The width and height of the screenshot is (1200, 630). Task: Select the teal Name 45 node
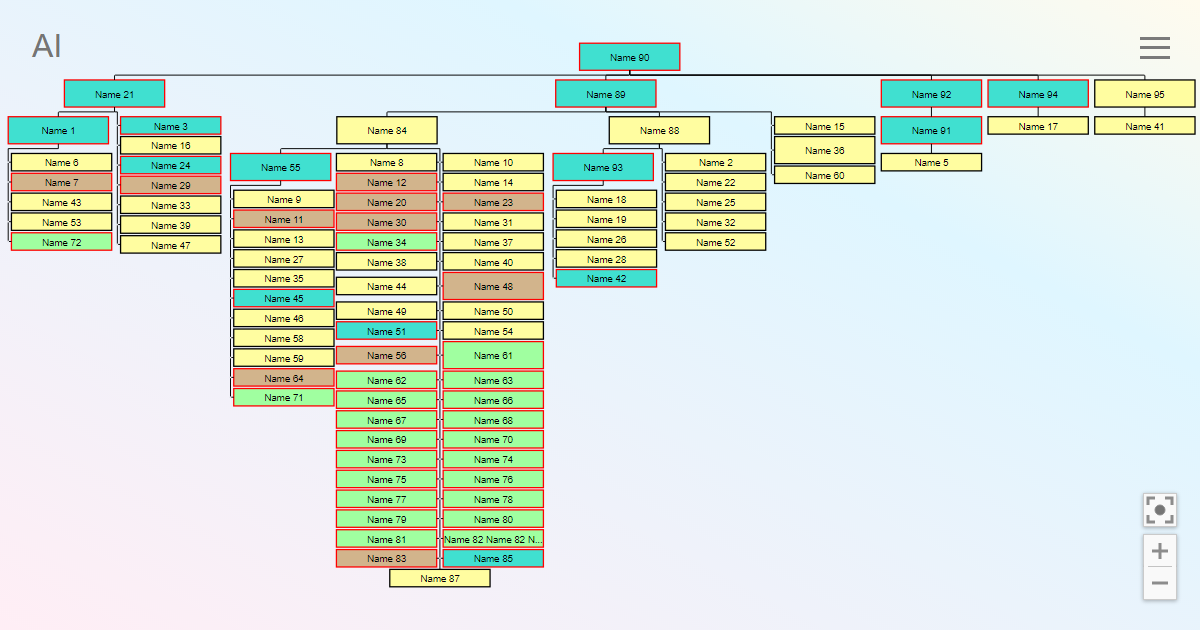click(283, 298)
